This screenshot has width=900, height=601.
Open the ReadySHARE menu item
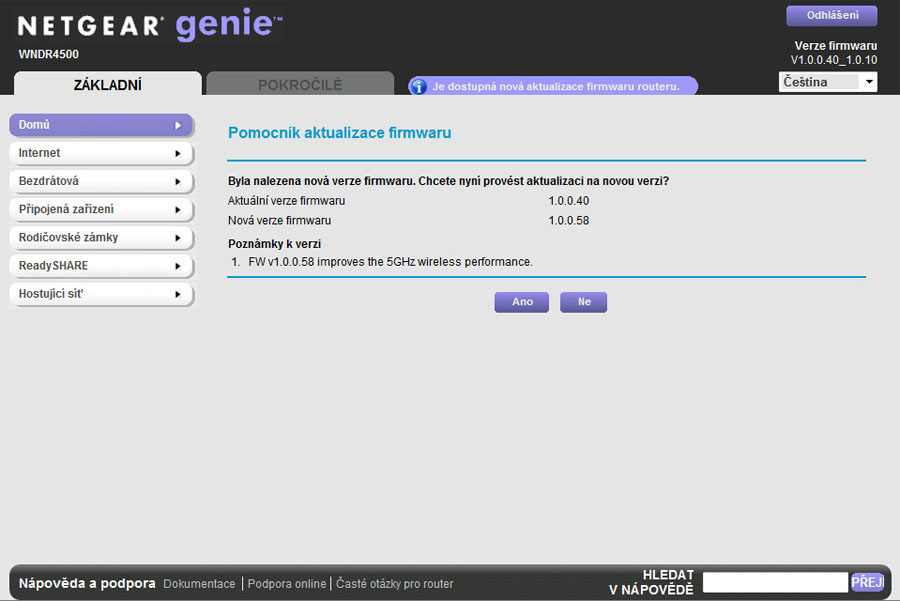pyautogui.click(x=101, y=266)
